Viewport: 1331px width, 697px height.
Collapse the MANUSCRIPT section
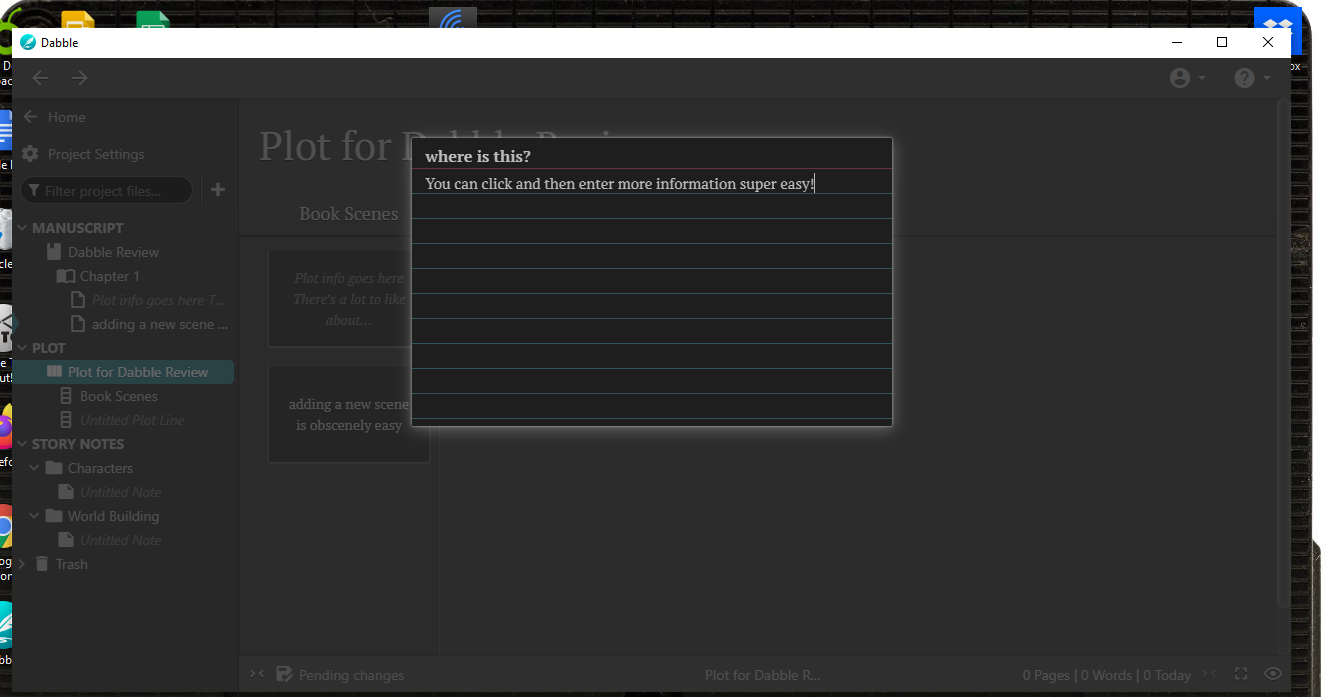tap(23, 228)
